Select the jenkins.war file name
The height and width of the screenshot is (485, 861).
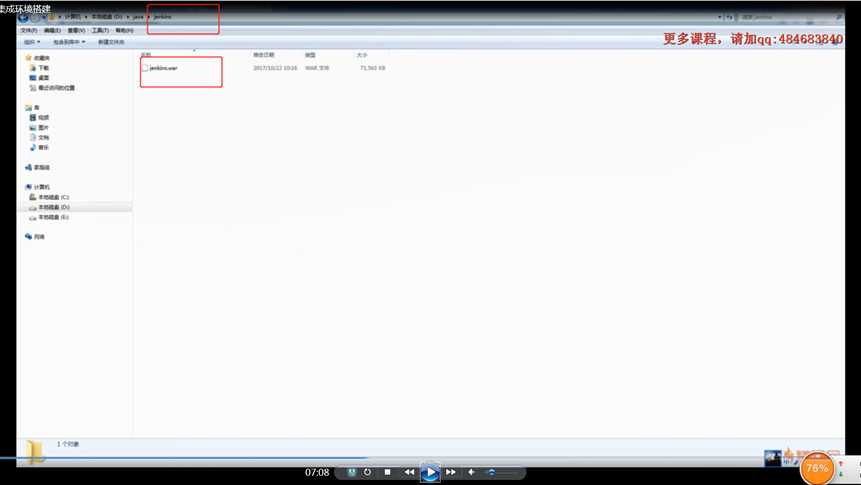163,68
